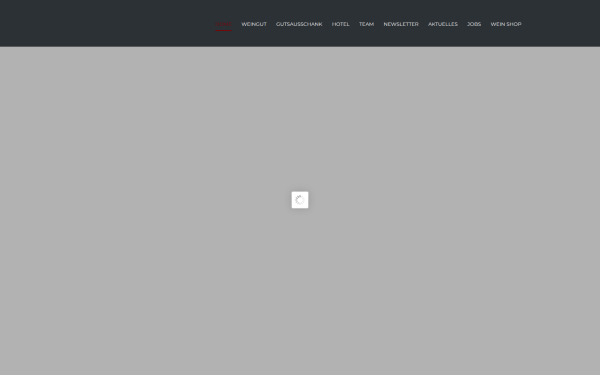View the JOBS page

click(x=474, y=24)
